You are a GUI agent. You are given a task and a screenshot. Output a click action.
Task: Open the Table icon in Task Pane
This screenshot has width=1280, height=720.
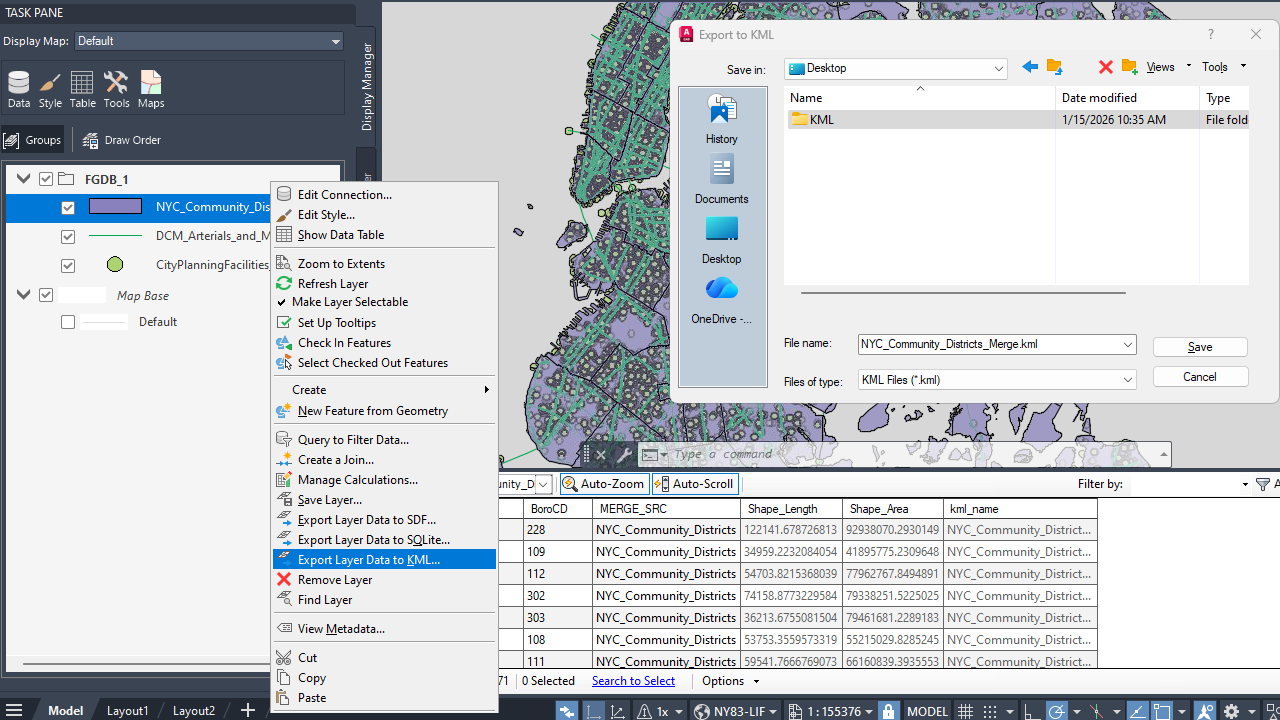click(x=82, y=89)
